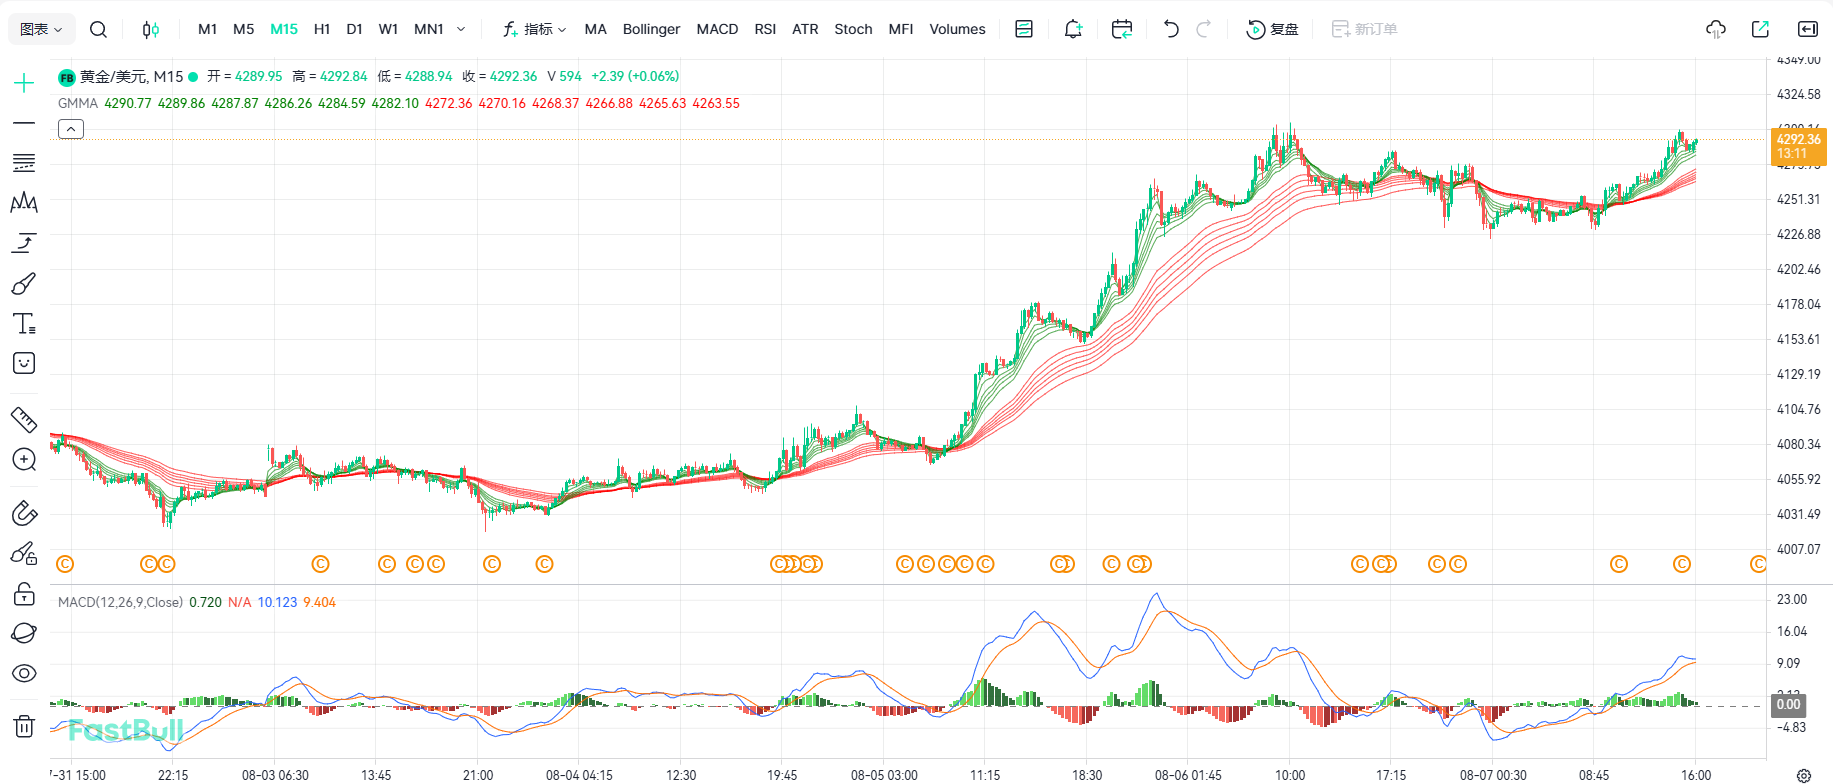The width and height of the screenshot is (1833, 784).
Task: Switch to D1 timeframe
Action: pyautogui.click(x=354, y=29)
